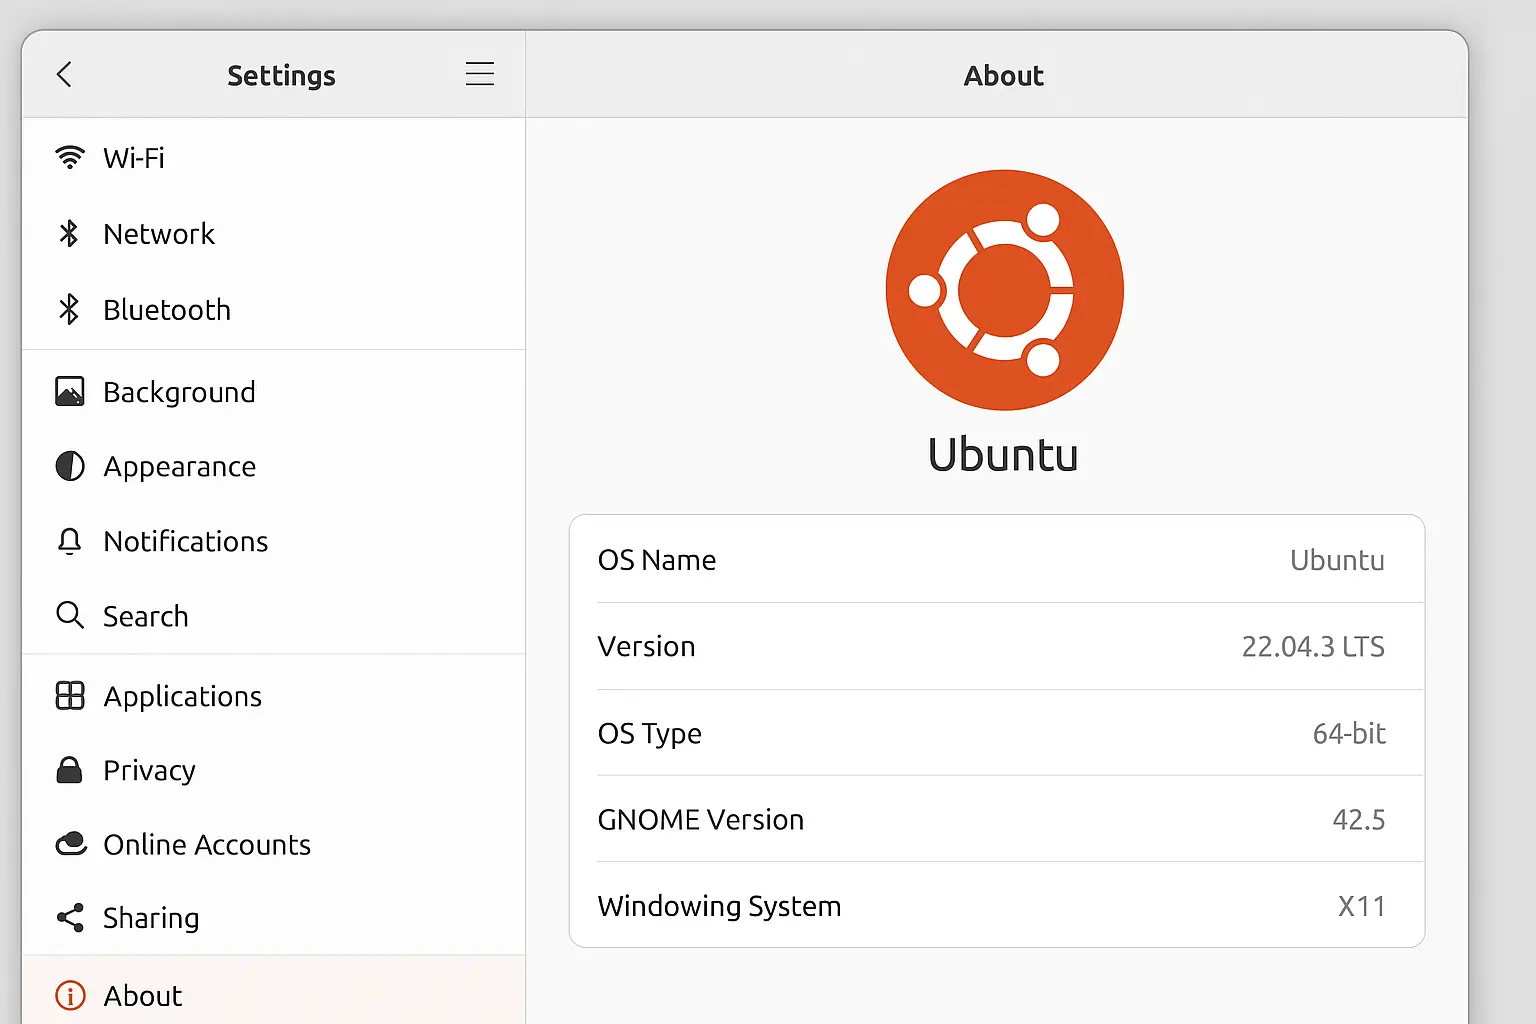Image resolution: width=1536 pixels, height=1024 pixels.
Task: Click the Online Accounts icon
Action: coord(68,844)
